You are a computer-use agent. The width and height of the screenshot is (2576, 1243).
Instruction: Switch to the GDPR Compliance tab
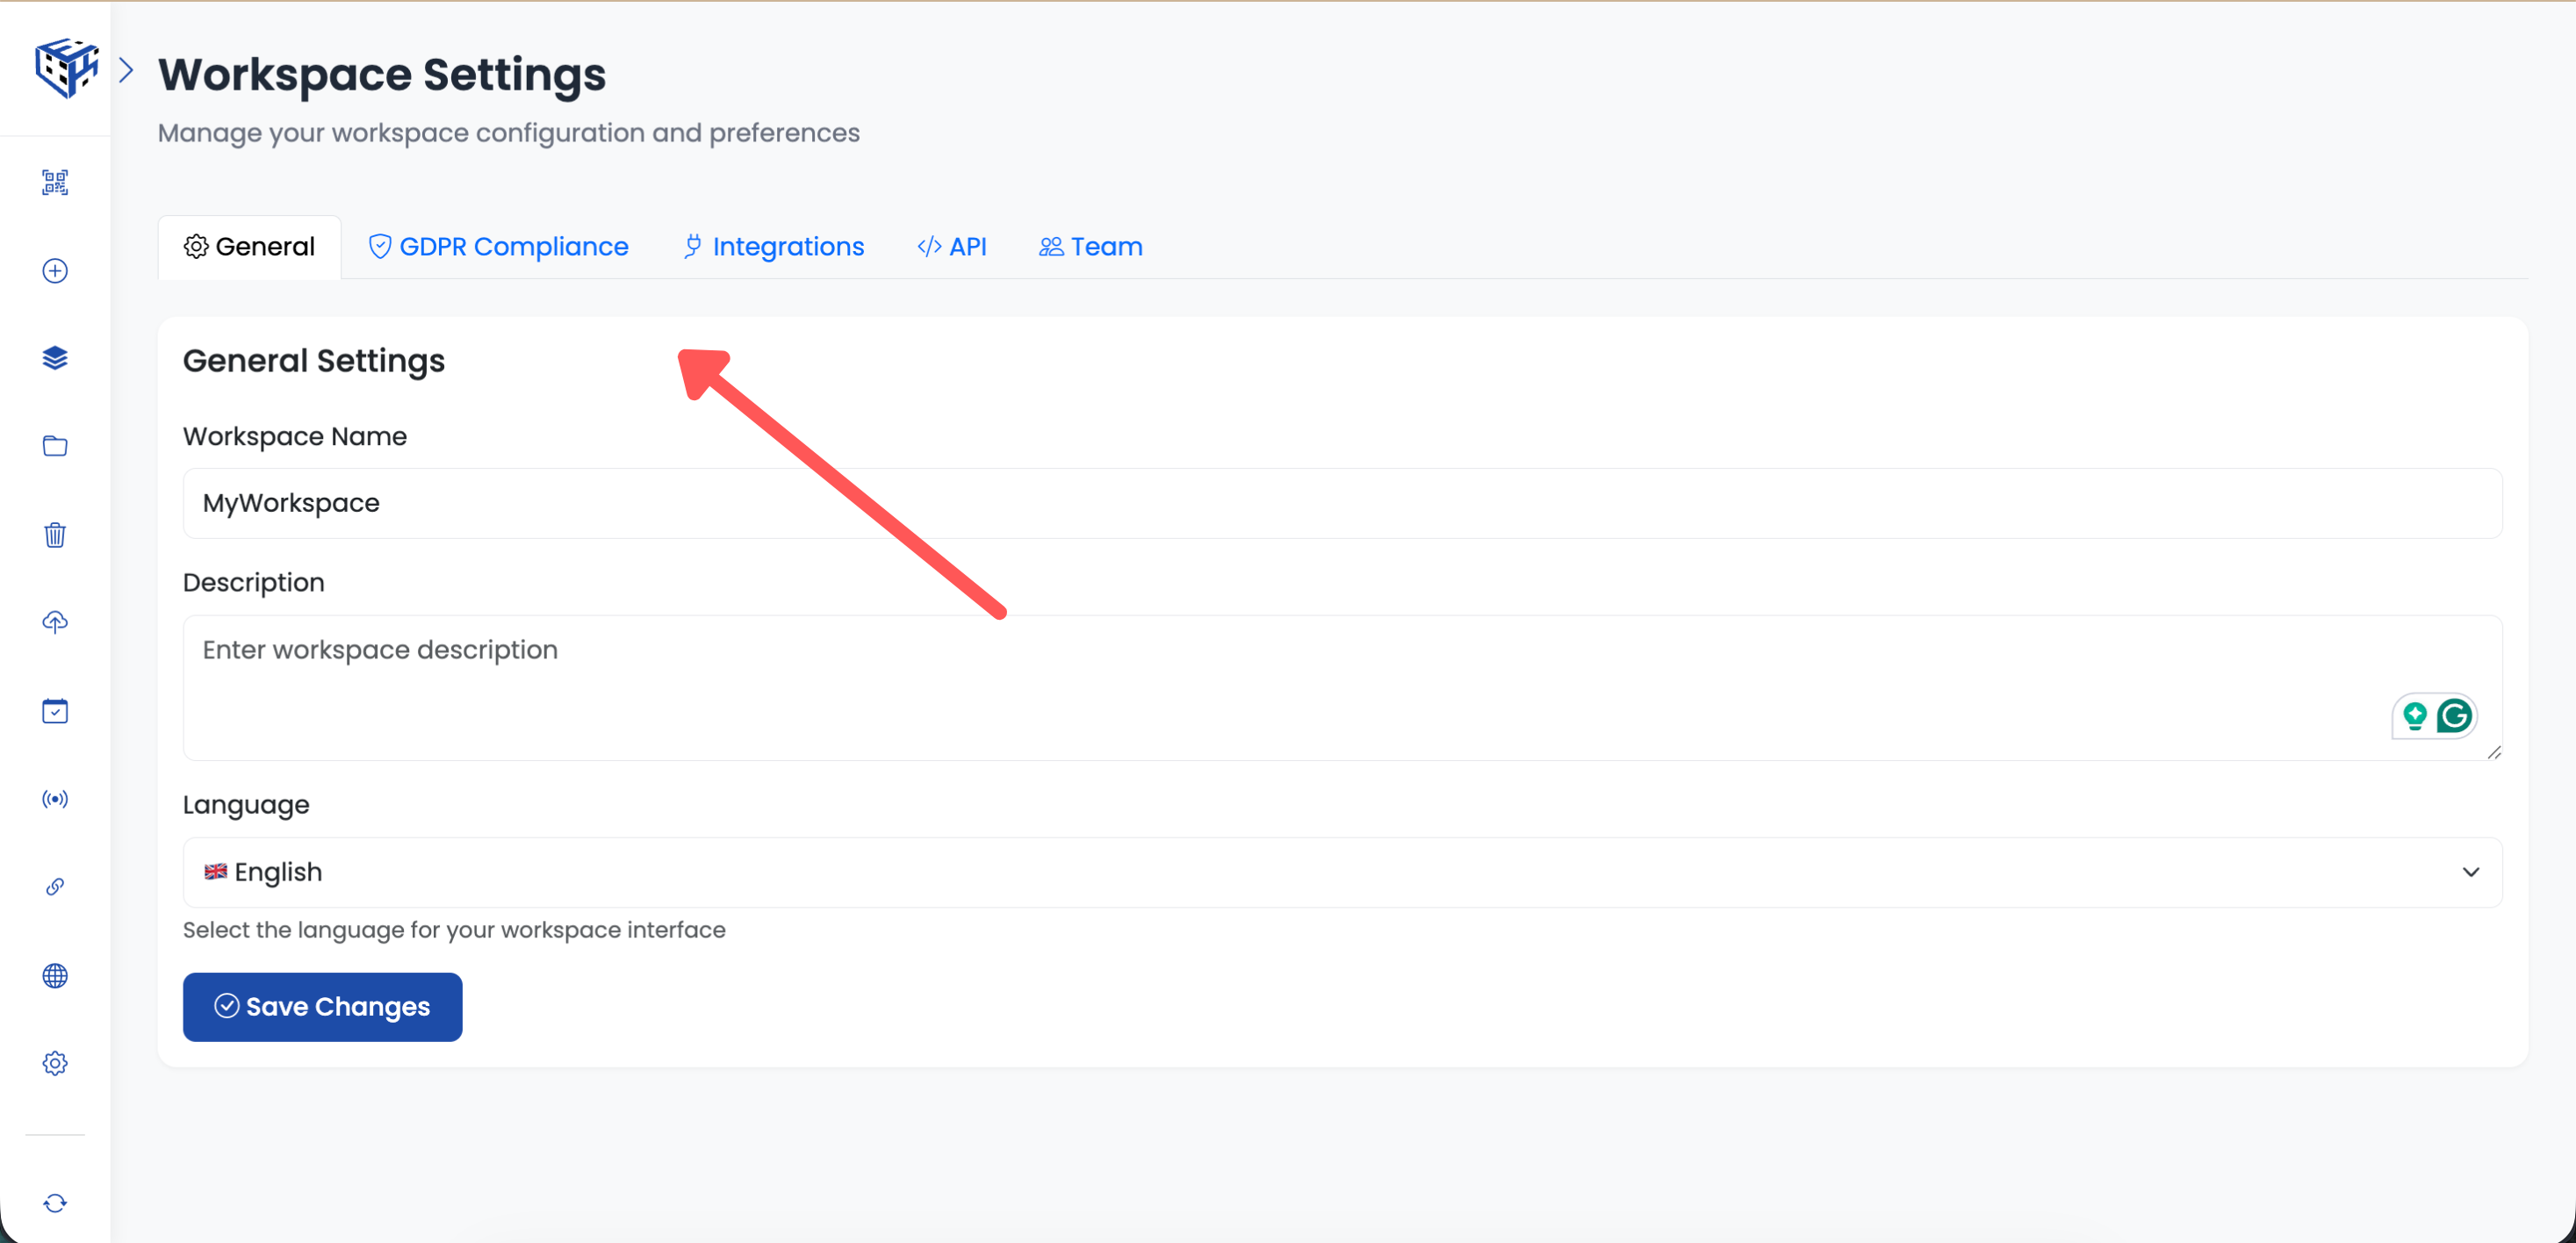point(497,246)
